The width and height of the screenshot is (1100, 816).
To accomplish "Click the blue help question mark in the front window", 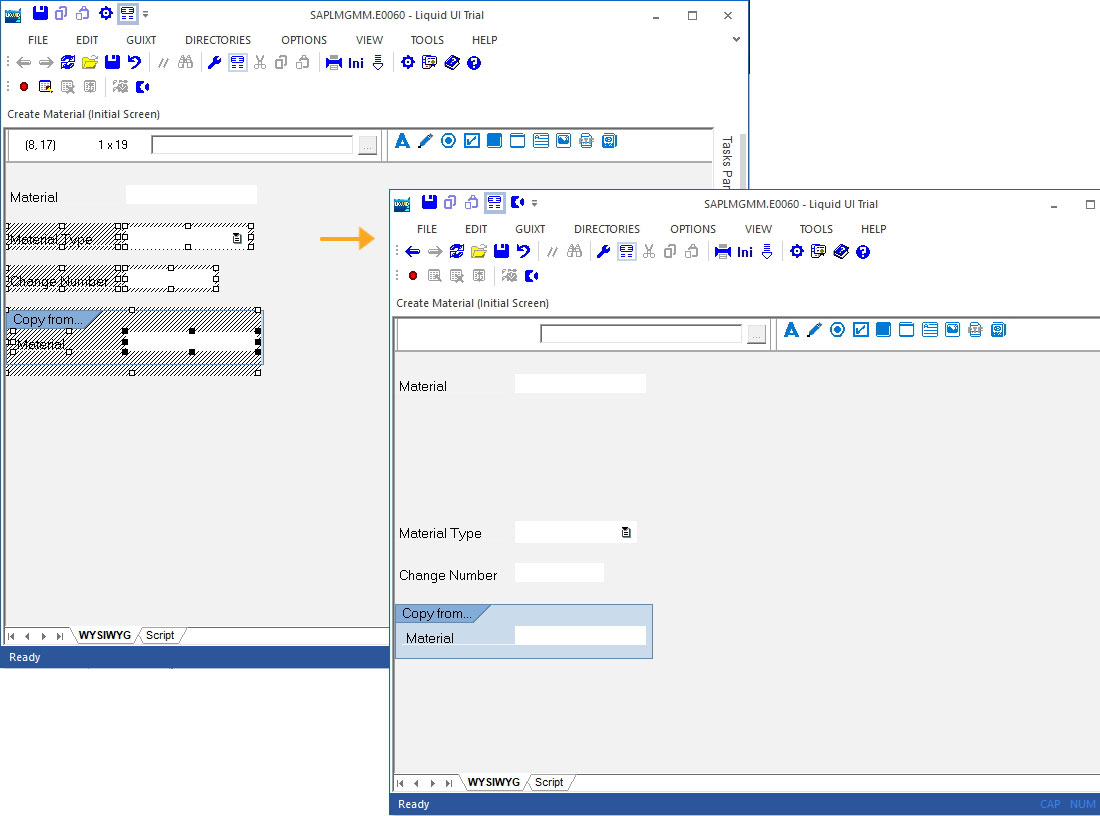I will click(x=863, y=252).
